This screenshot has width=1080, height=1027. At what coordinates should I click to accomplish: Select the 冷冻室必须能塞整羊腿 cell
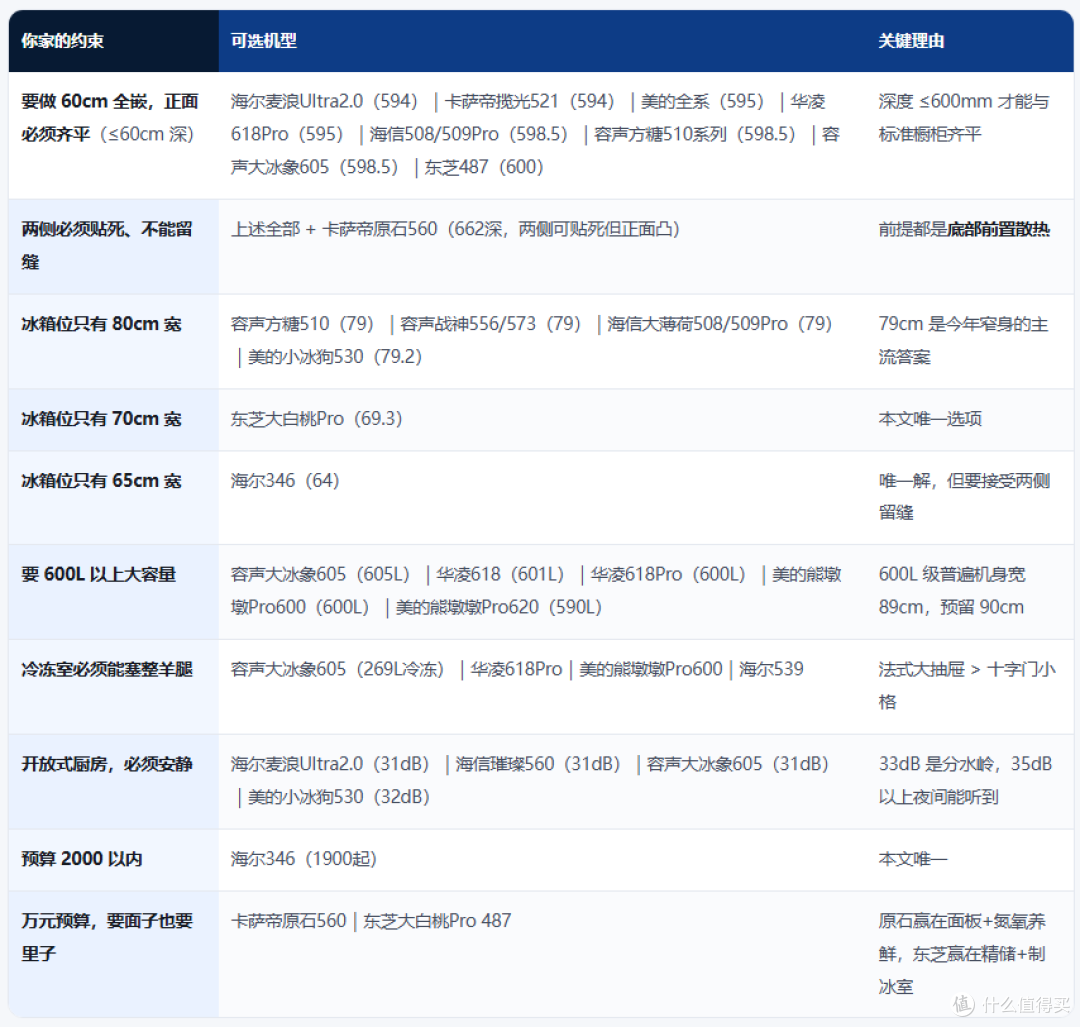coord(114,686)
